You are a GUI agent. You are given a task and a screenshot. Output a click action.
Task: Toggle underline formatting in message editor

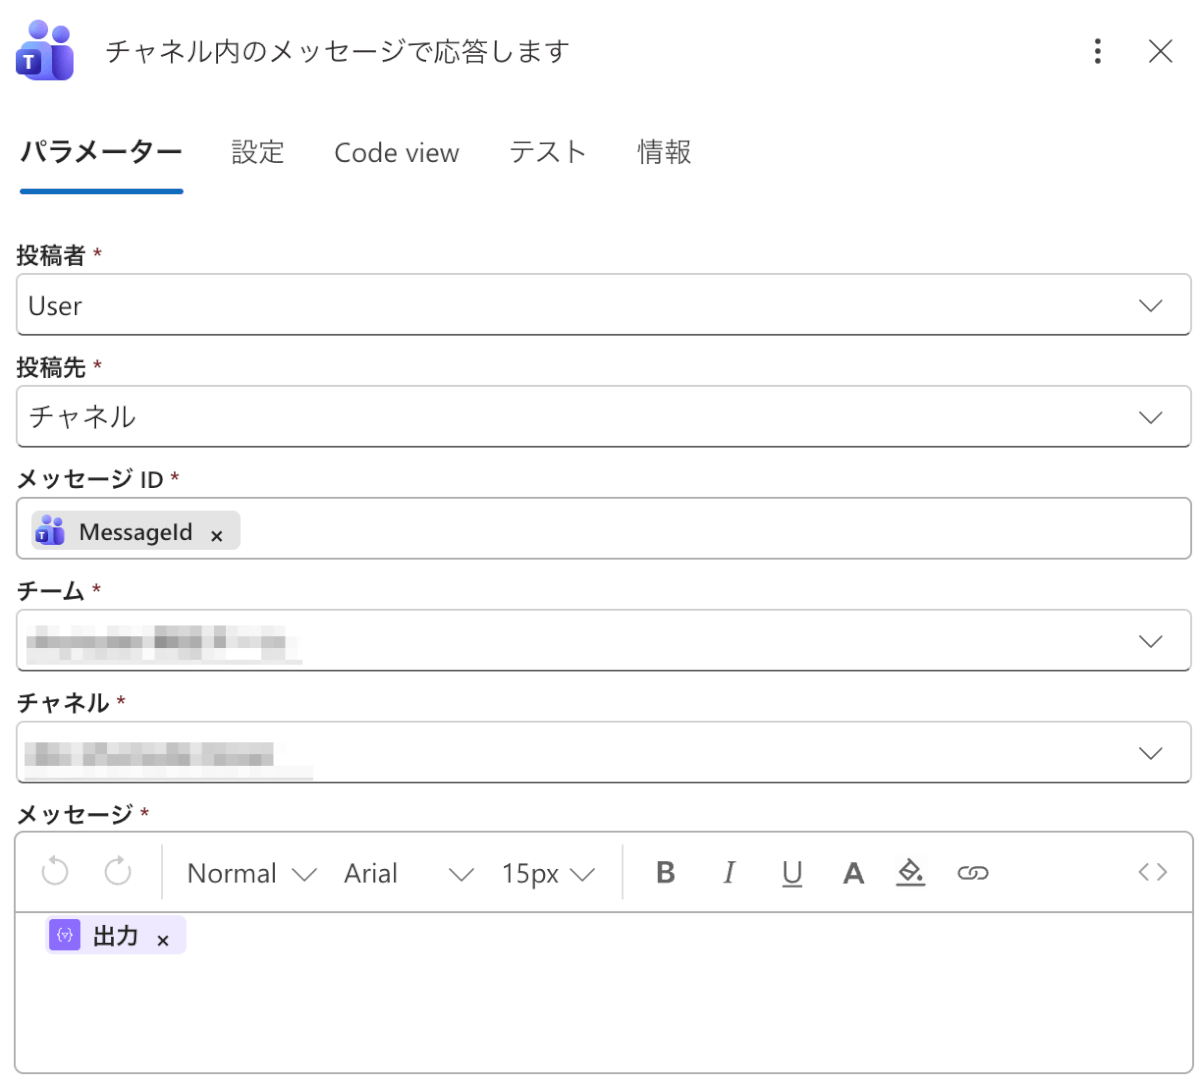pos(792,873)
